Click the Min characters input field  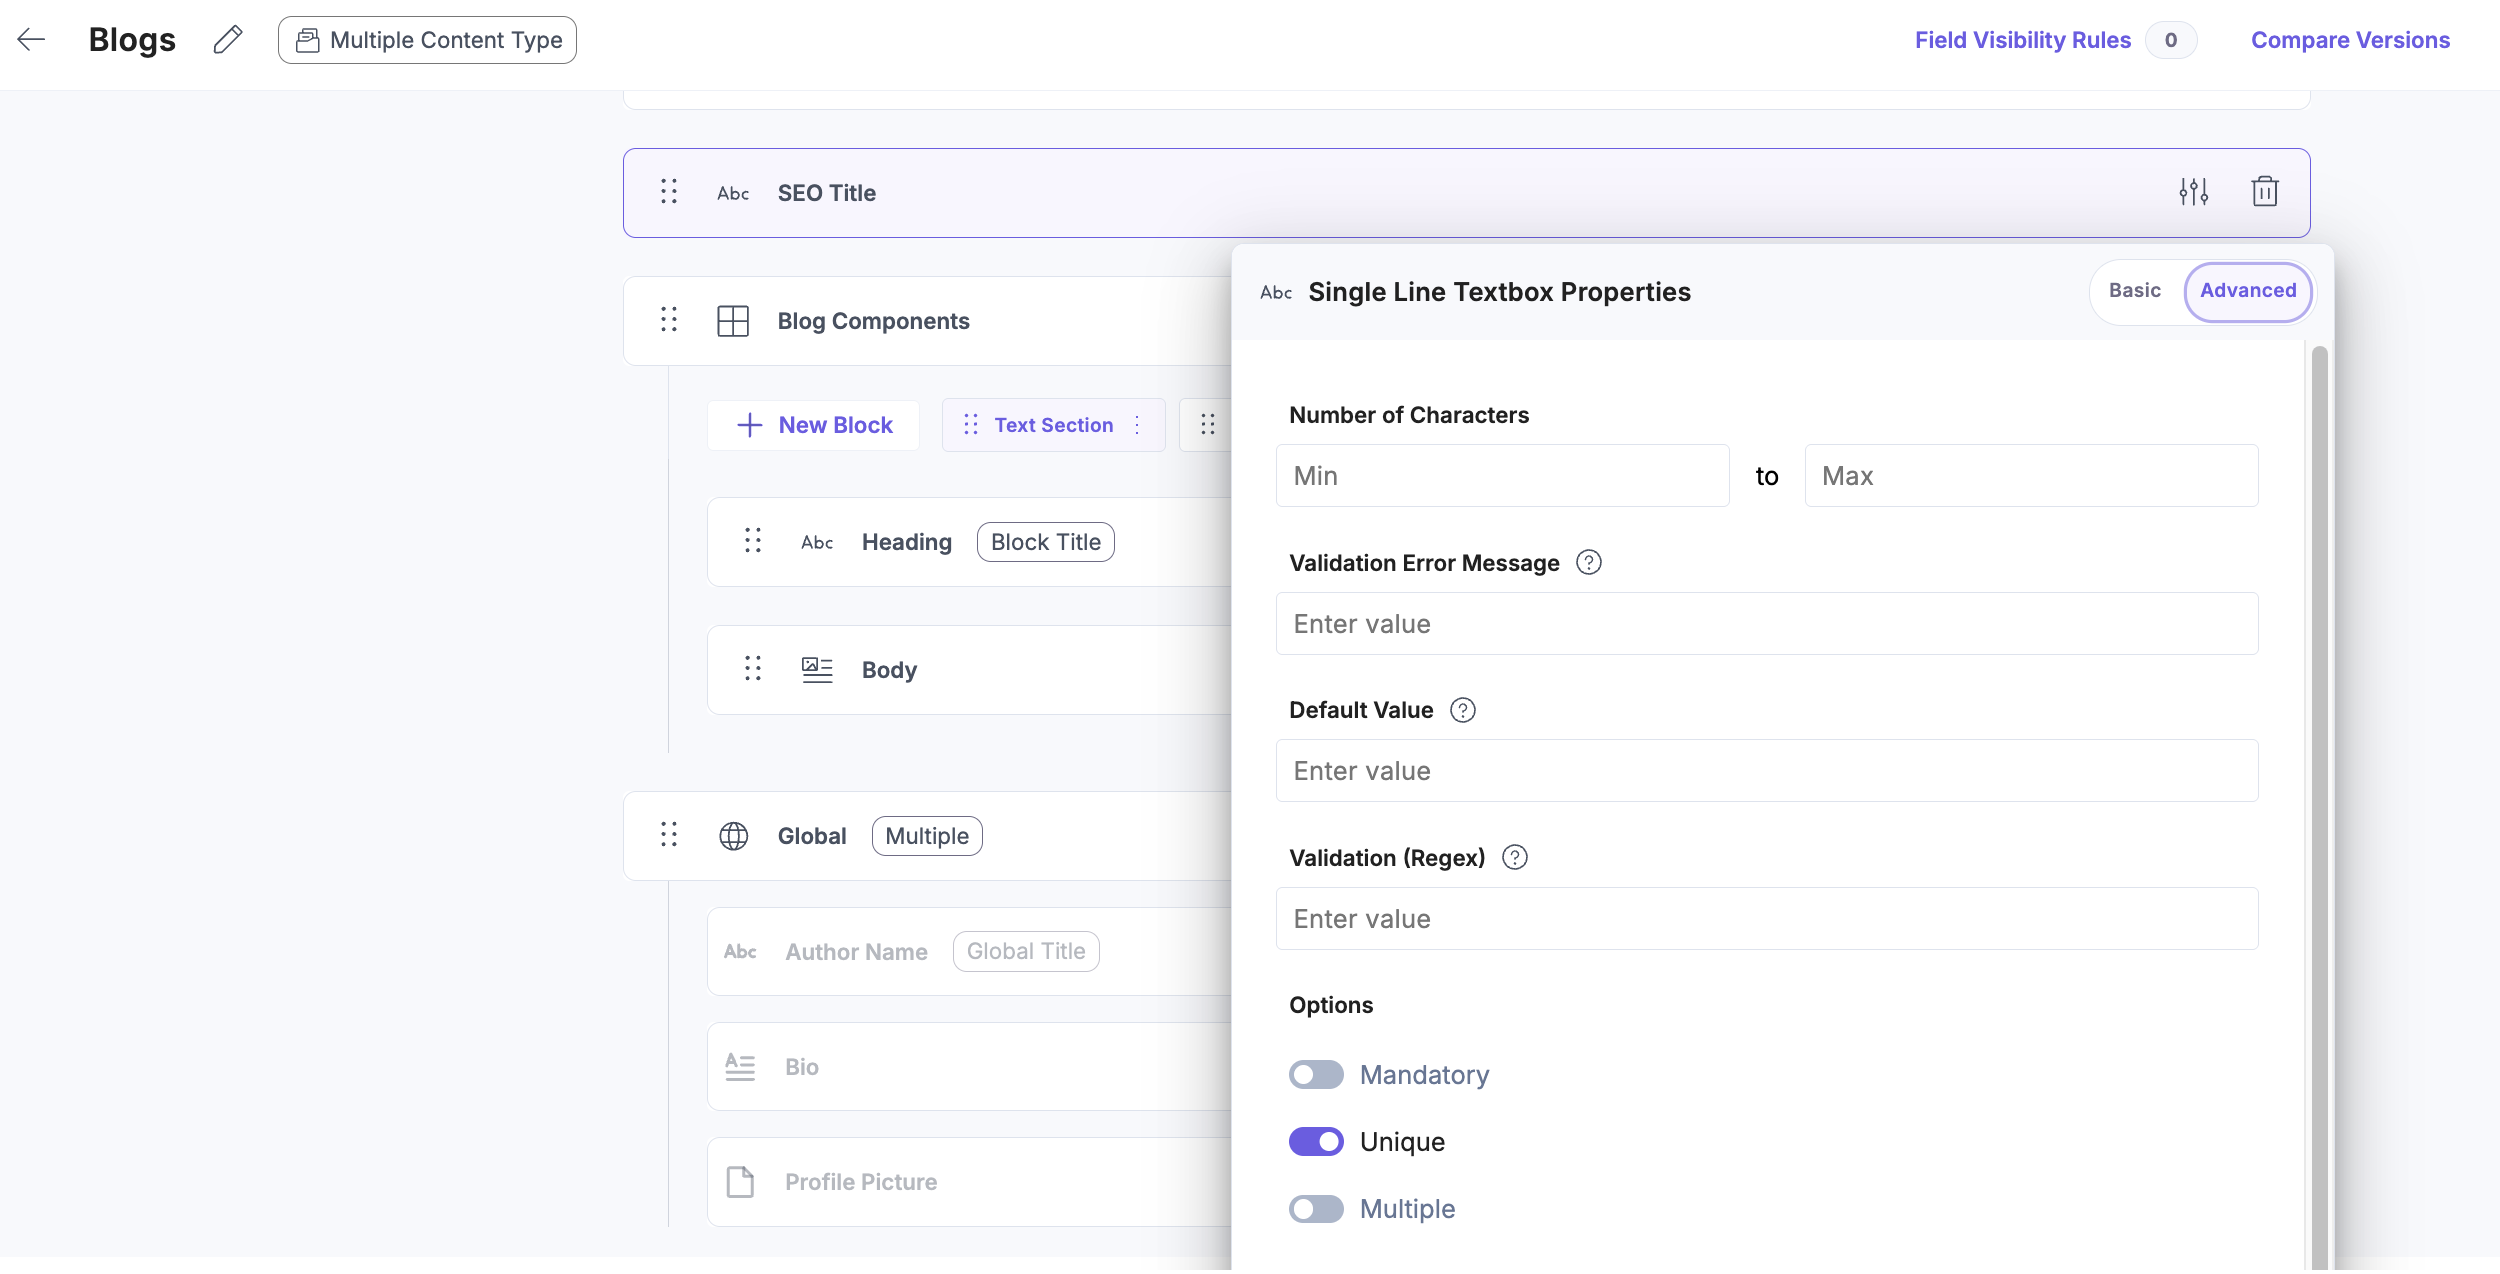pyautogui.click(x=1502, y=476)
